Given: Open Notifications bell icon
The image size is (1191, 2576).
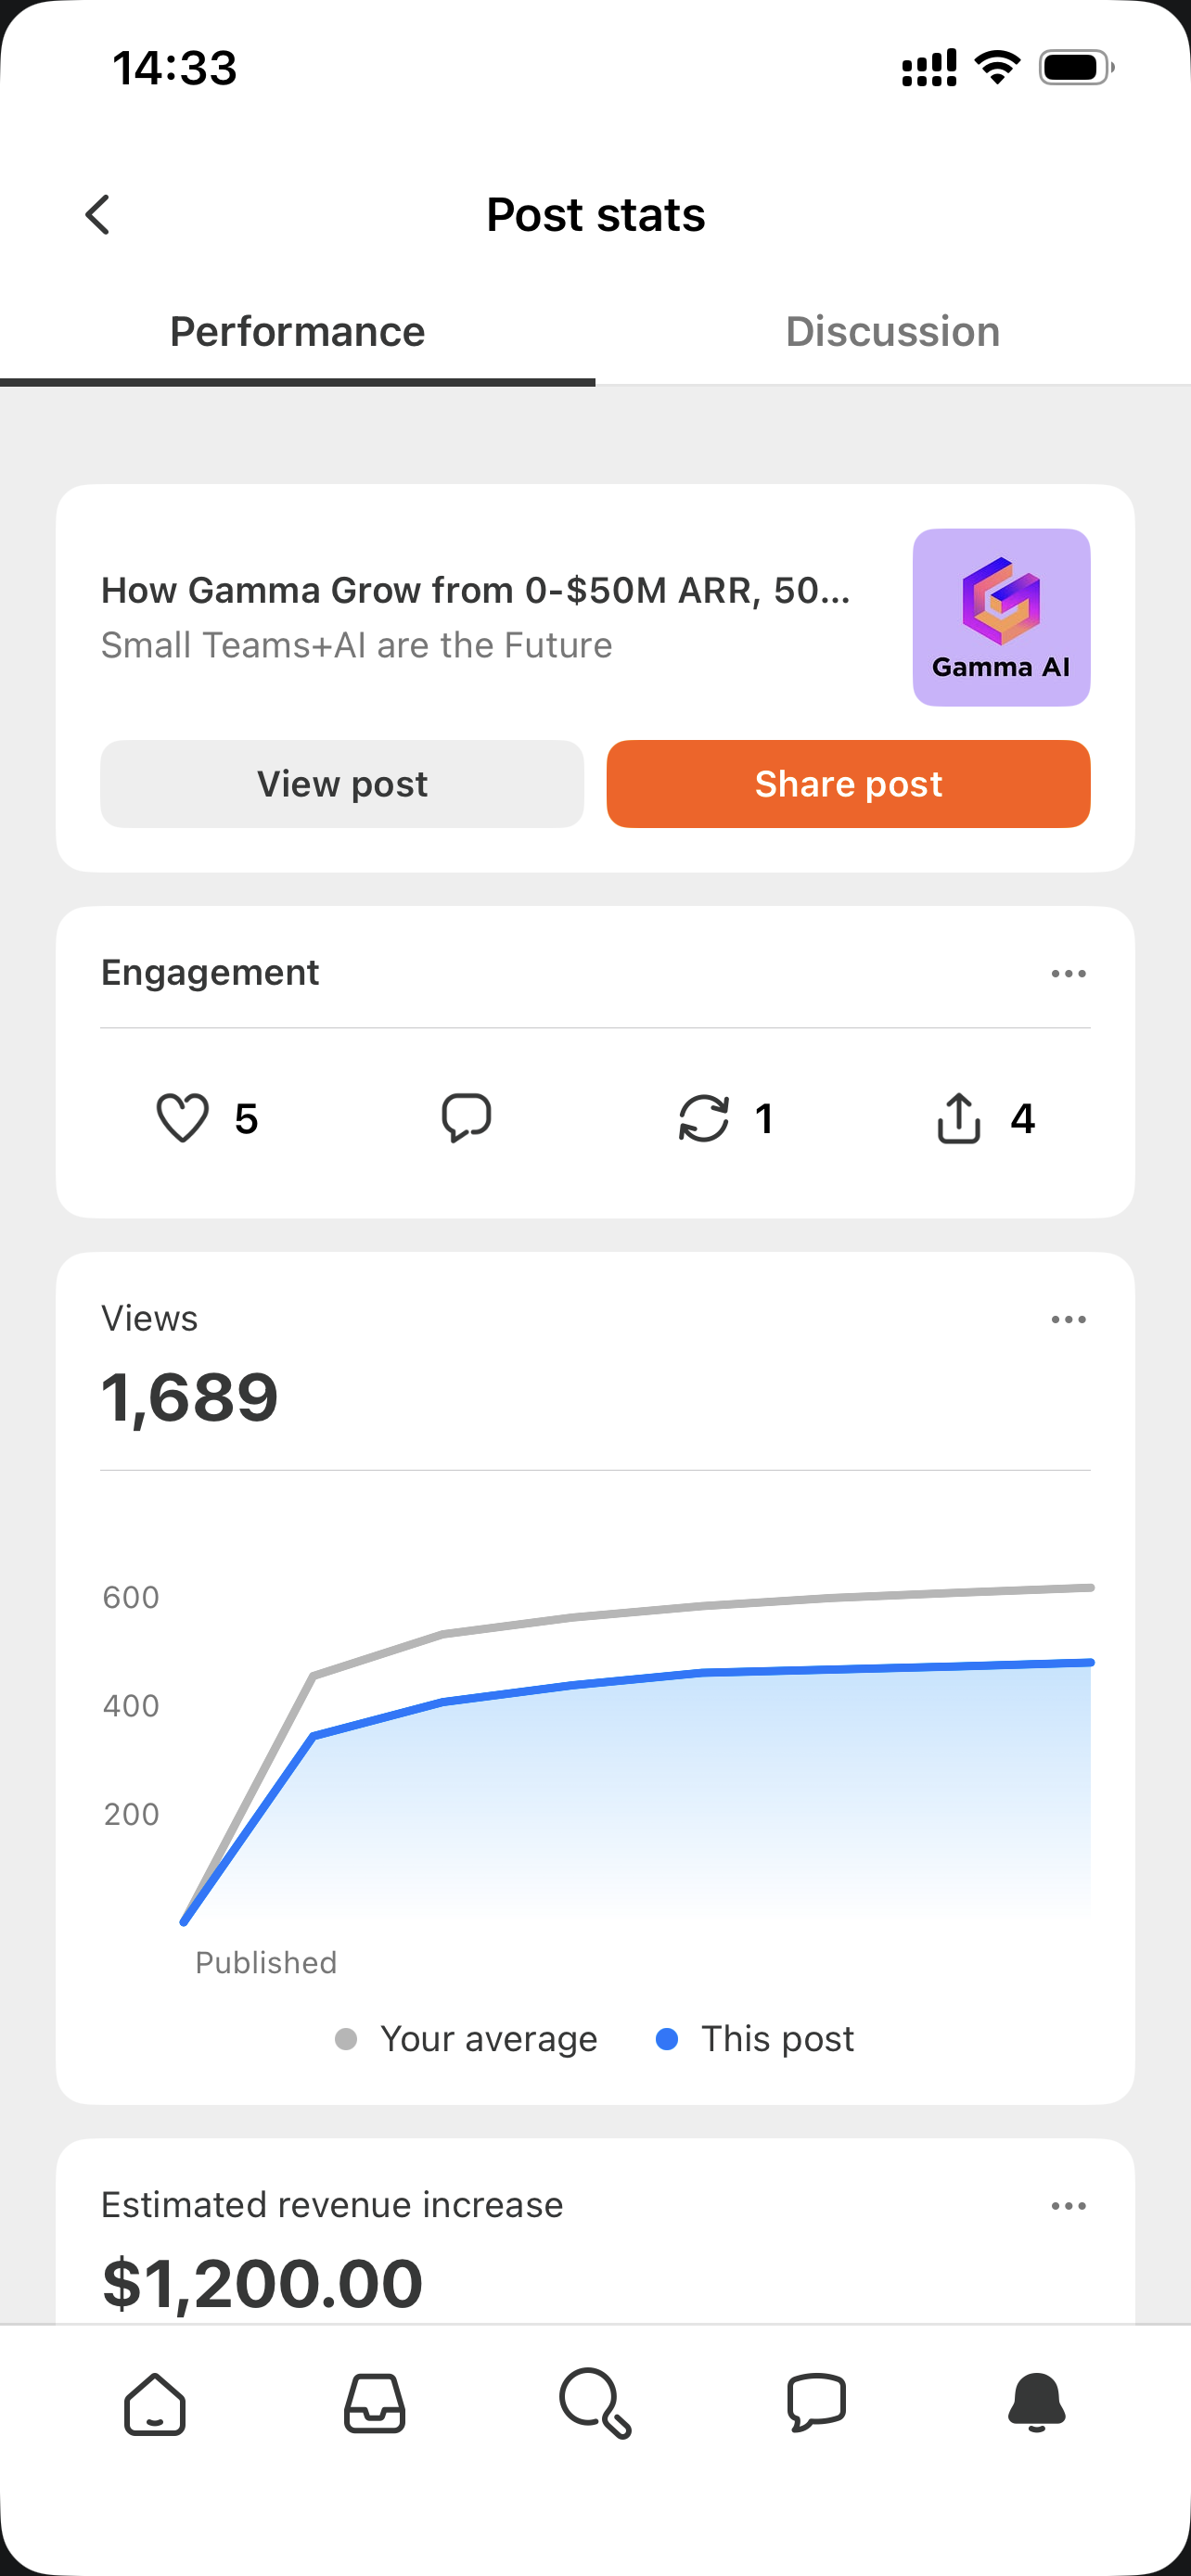Looking at the screenshot, I should (x=1037, y=2404).
